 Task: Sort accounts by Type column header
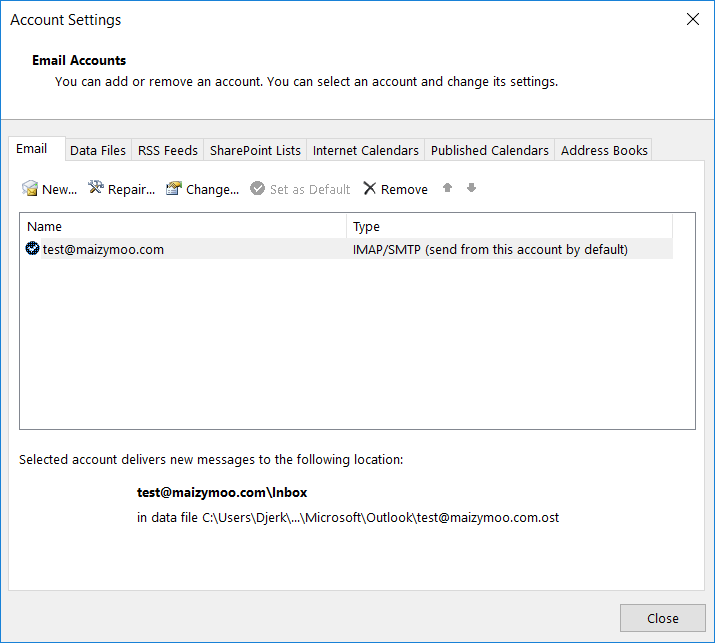tap(509, 227)
